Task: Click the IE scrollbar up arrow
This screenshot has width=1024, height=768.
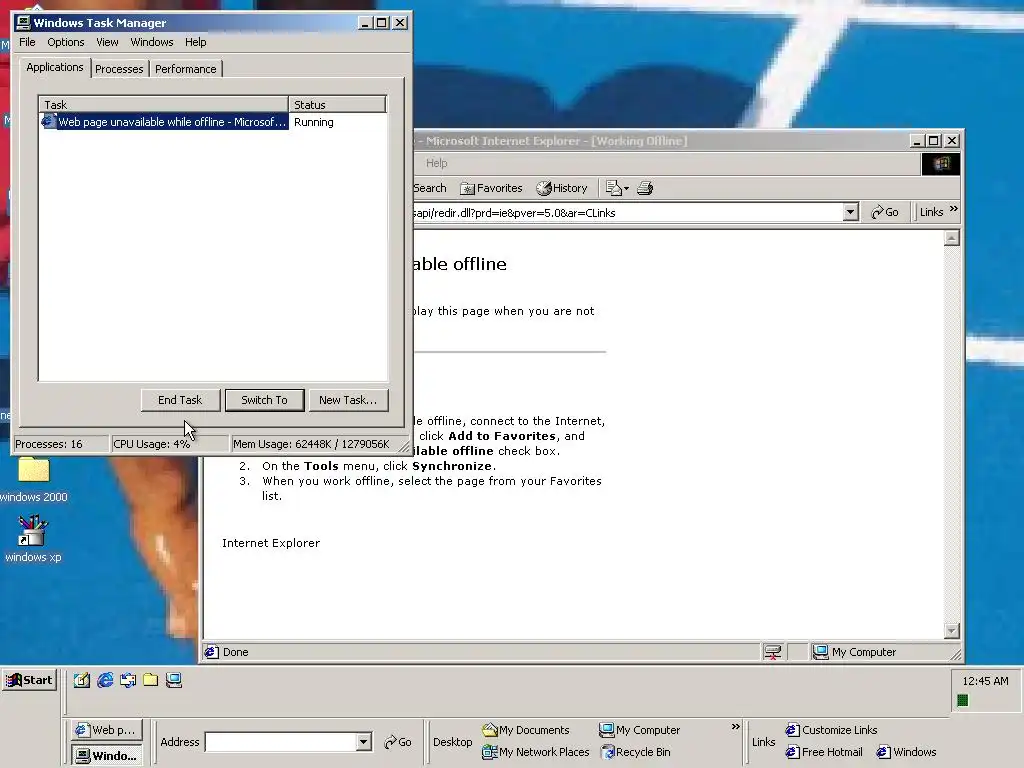Action: point(952,238)
